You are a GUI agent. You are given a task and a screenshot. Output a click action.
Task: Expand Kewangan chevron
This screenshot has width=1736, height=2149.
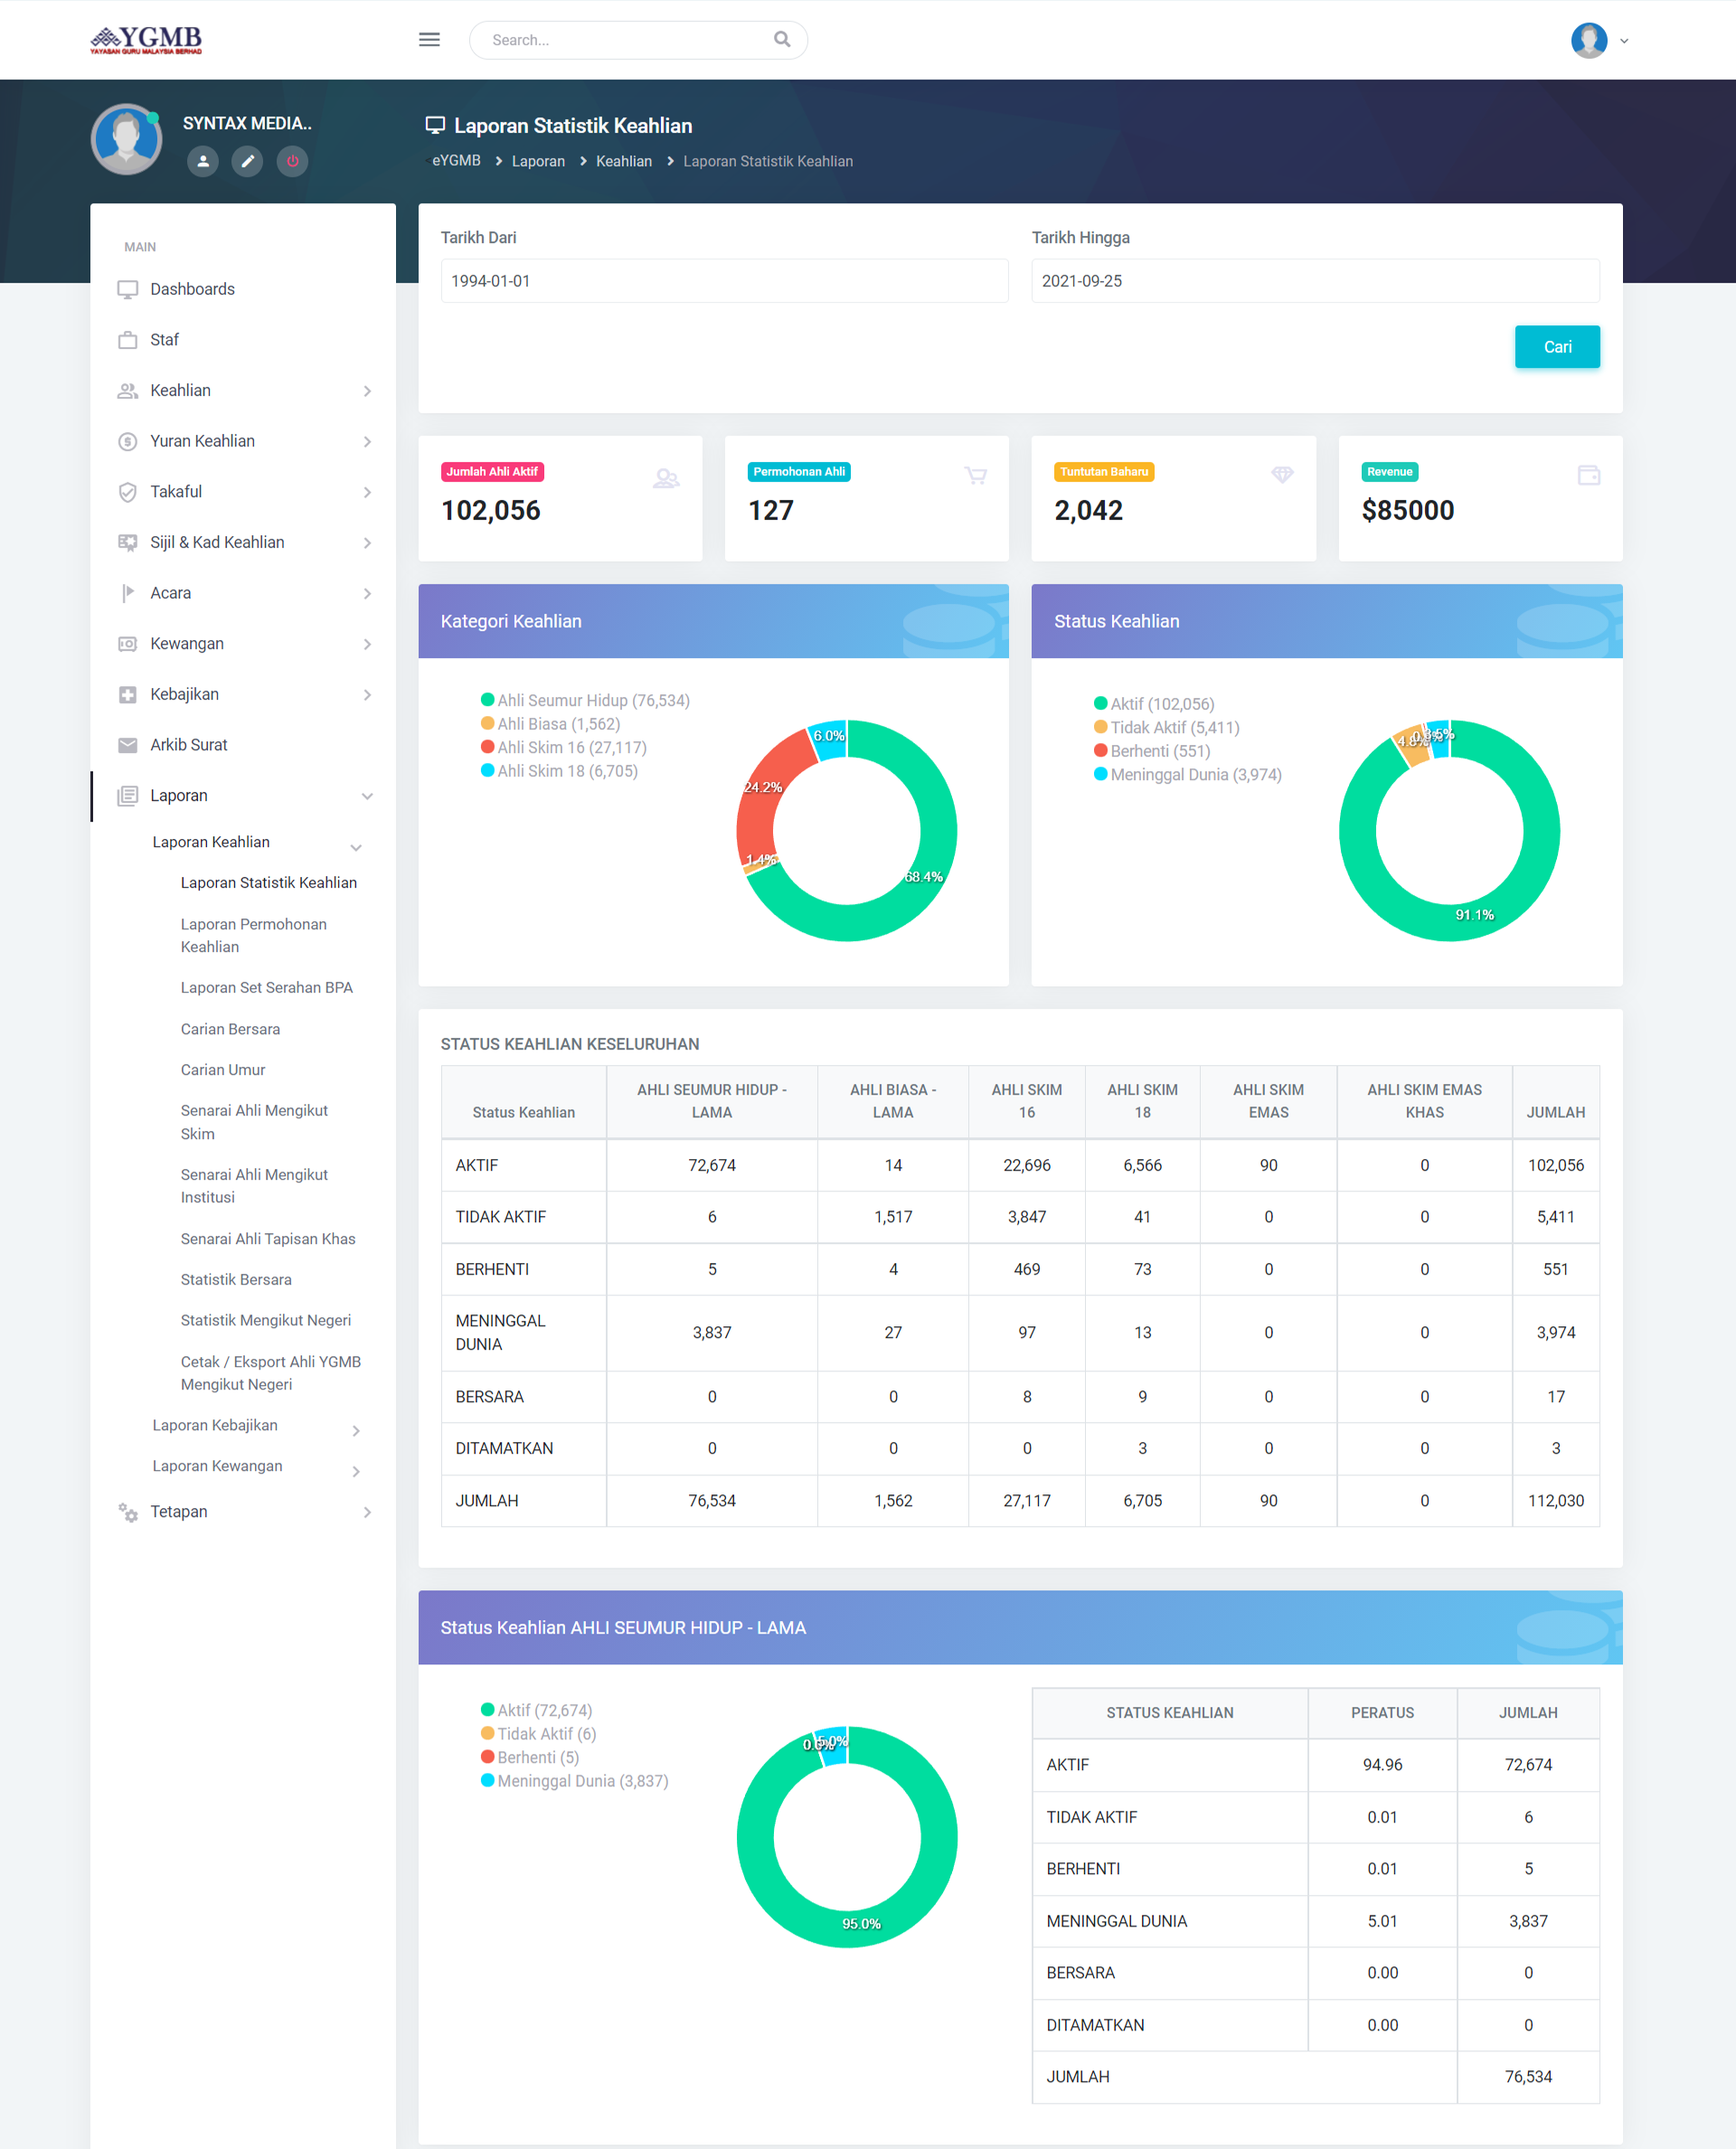(367, 644)
